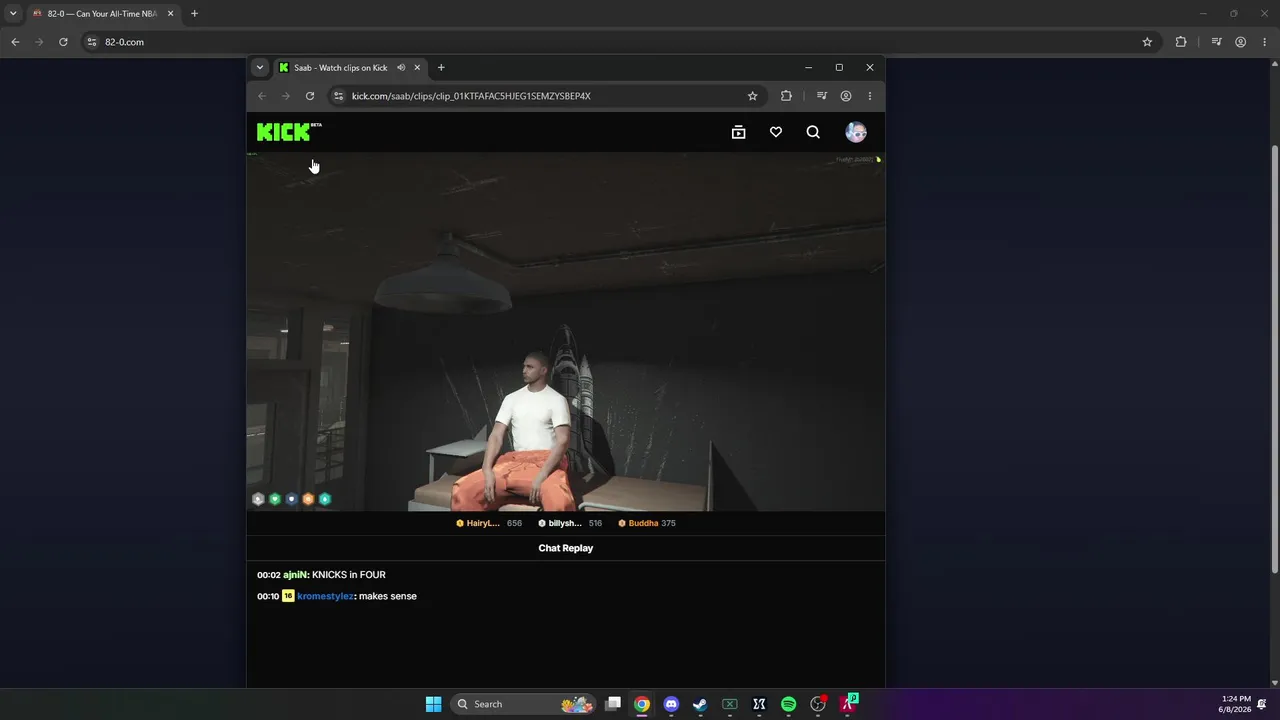The image size is (1280, 720).
Task: Select HairyL... in the gifter leaderboard
Action: pos(489,523)
